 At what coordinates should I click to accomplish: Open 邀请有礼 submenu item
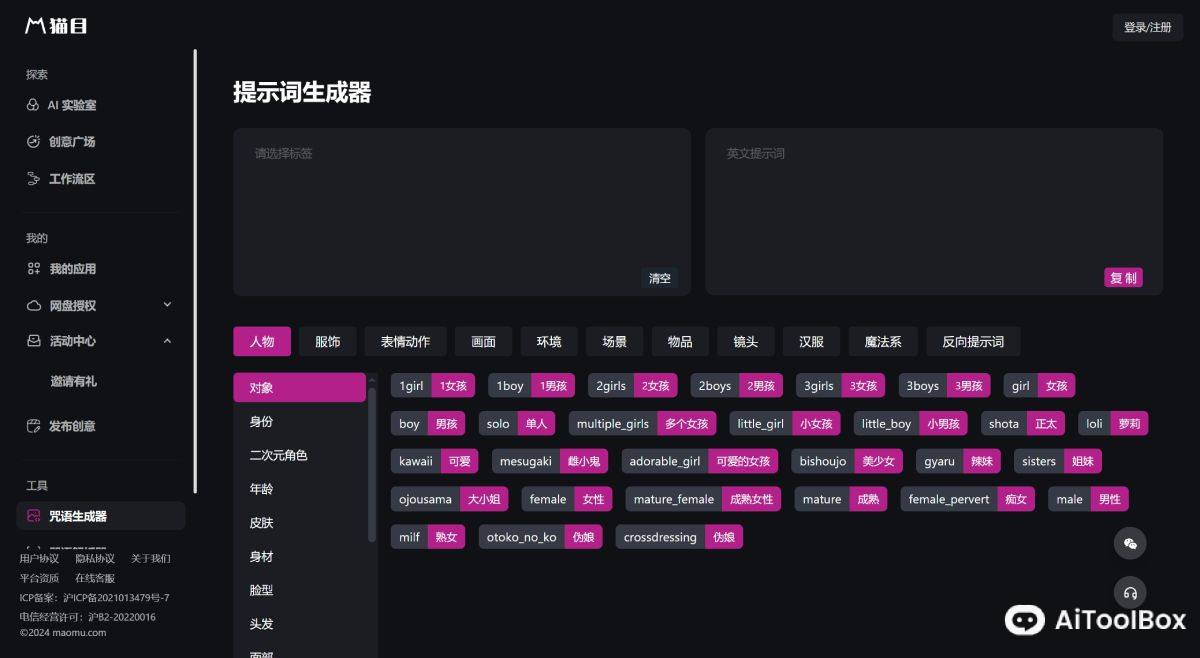coord(74,381)
